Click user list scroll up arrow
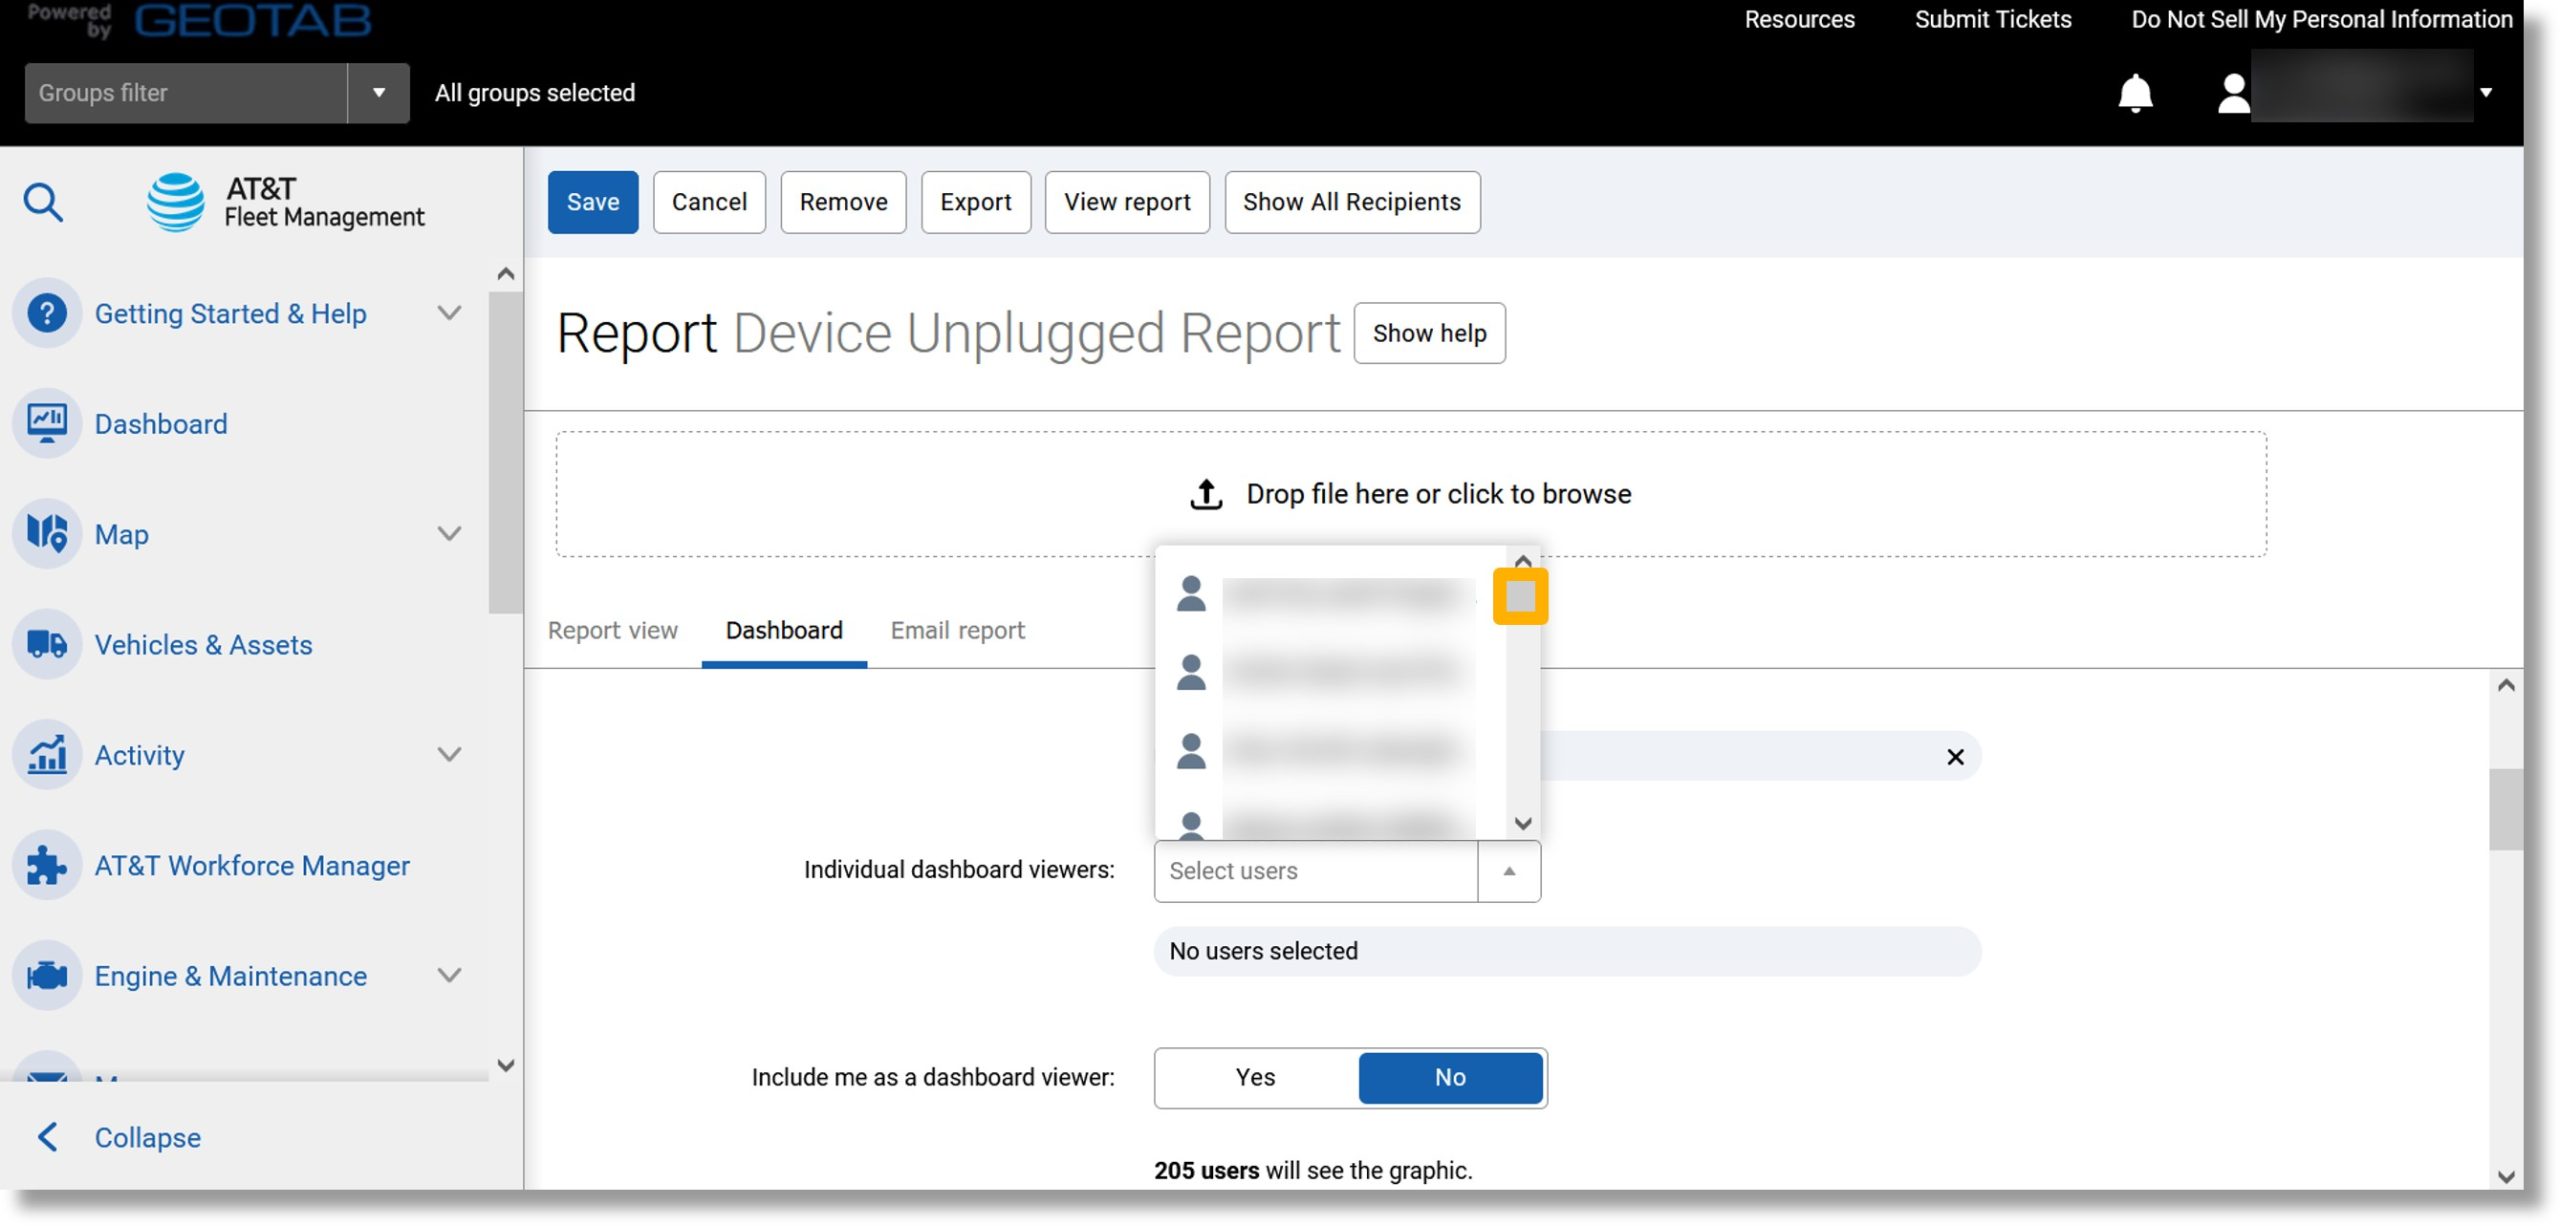The image size is (2560, 1226). coord(1523,561)
